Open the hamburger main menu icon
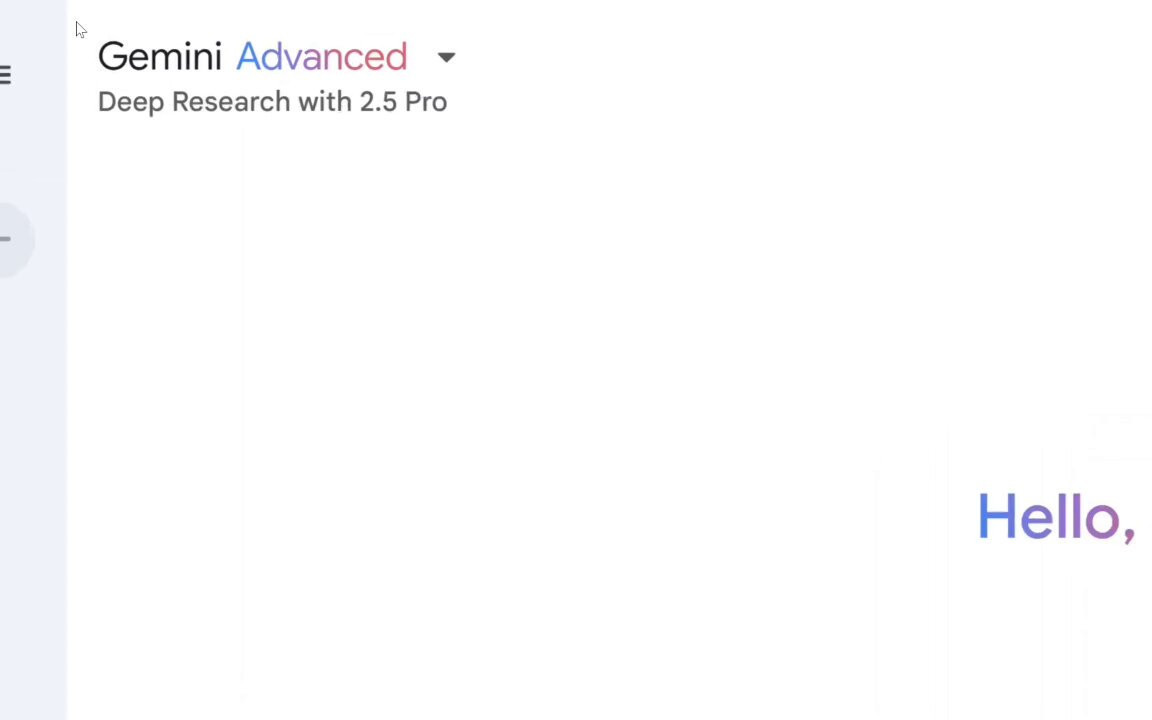Screen dimensions: 1152x720 tap(4, 75)
